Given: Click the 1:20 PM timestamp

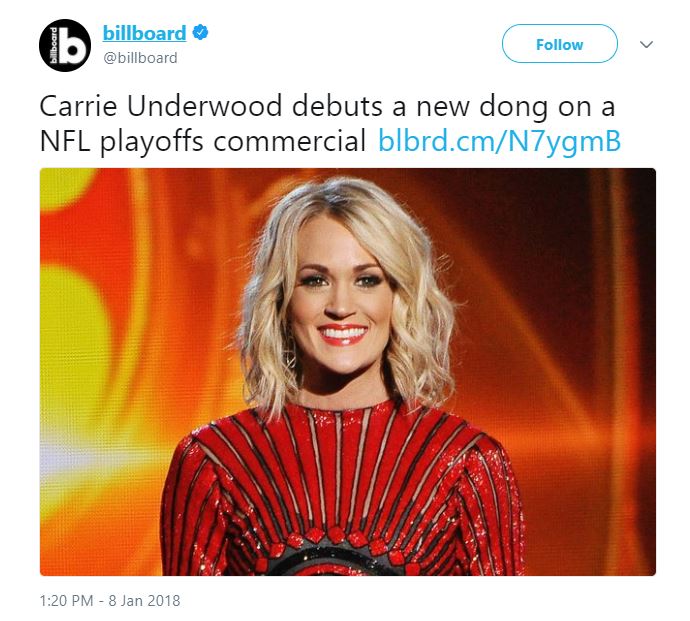Looking at the screenshot, I should point(66,600).
